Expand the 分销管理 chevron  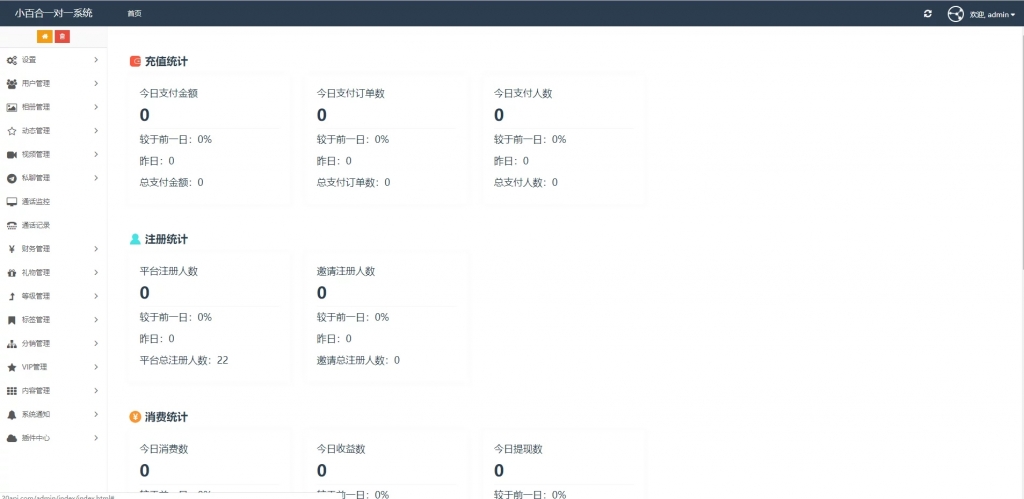(96, 343)
